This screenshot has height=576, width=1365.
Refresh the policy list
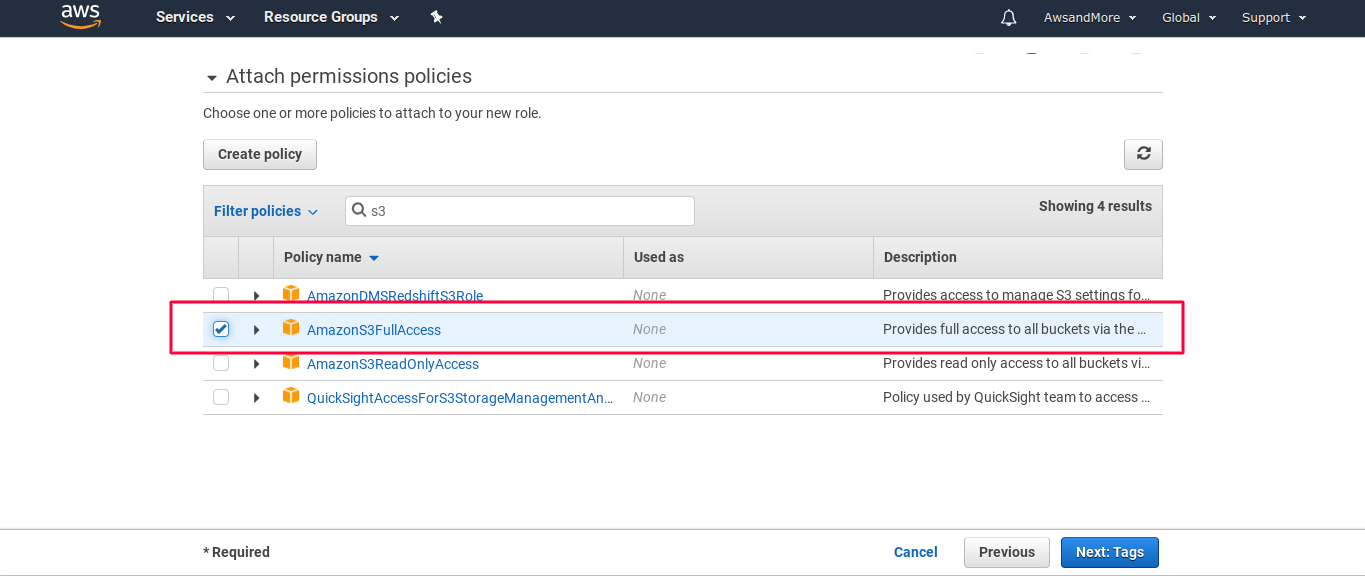point(1143,154)
